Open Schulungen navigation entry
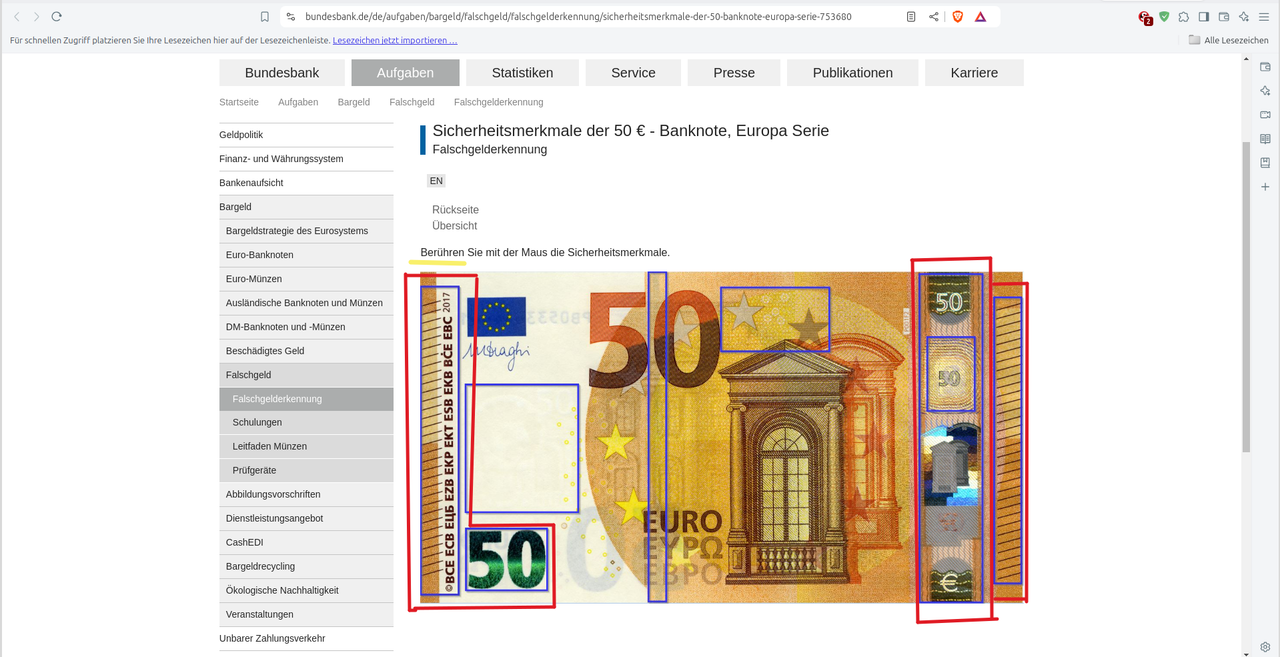 tap(306, 422)
